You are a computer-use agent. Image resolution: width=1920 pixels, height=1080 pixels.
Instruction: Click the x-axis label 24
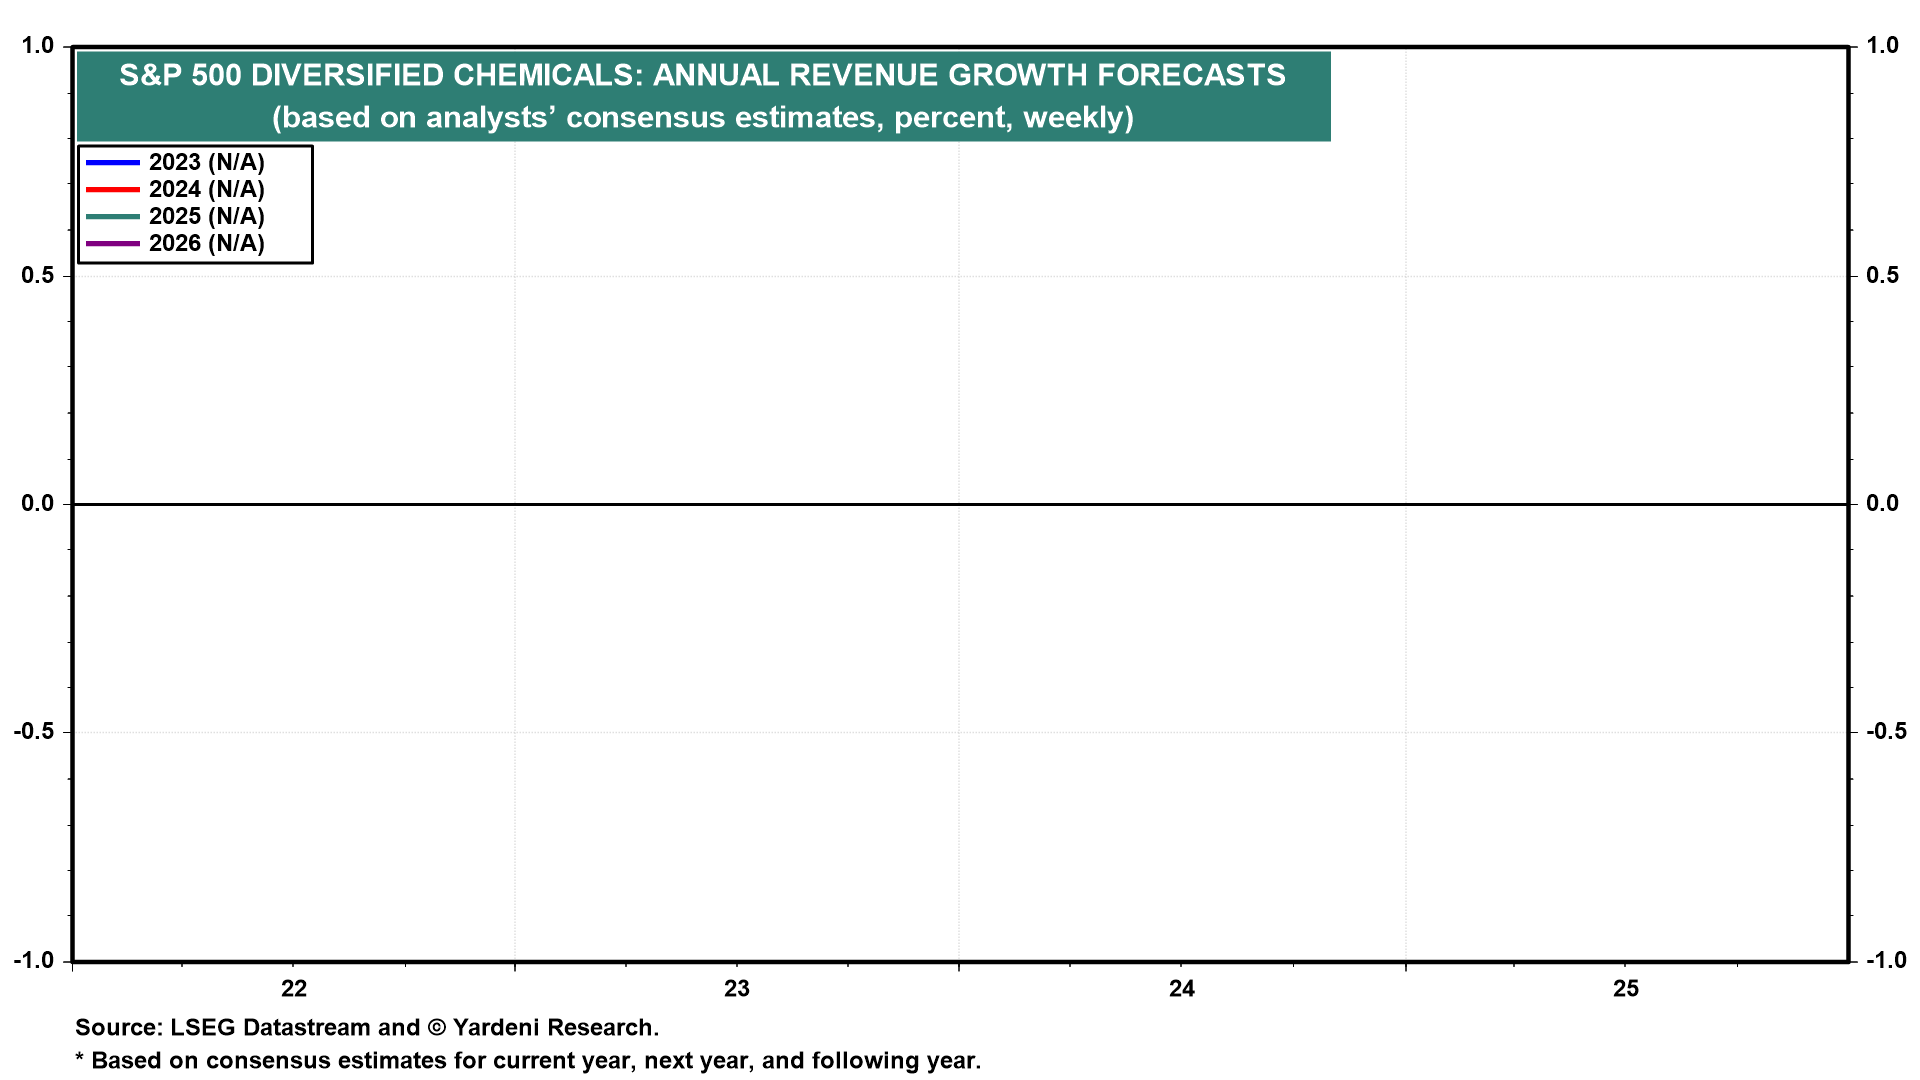tap(1182, 989)
